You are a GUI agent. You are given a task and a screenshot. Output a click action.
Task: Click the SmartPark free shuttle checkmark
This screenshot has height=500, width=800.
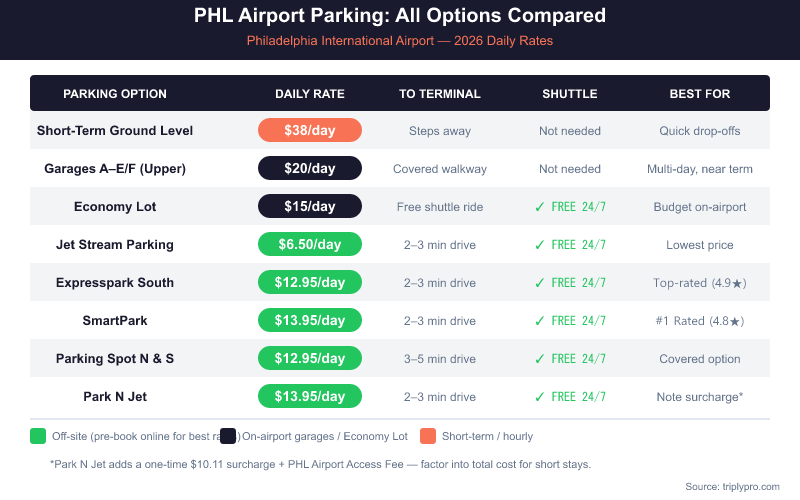point(539,321)
